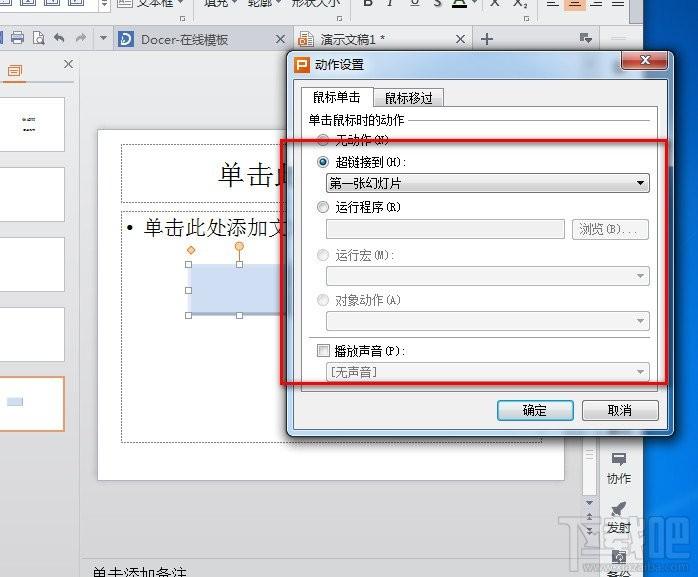Expand the quick access toolbar dropdown arrow

(103, 38)
